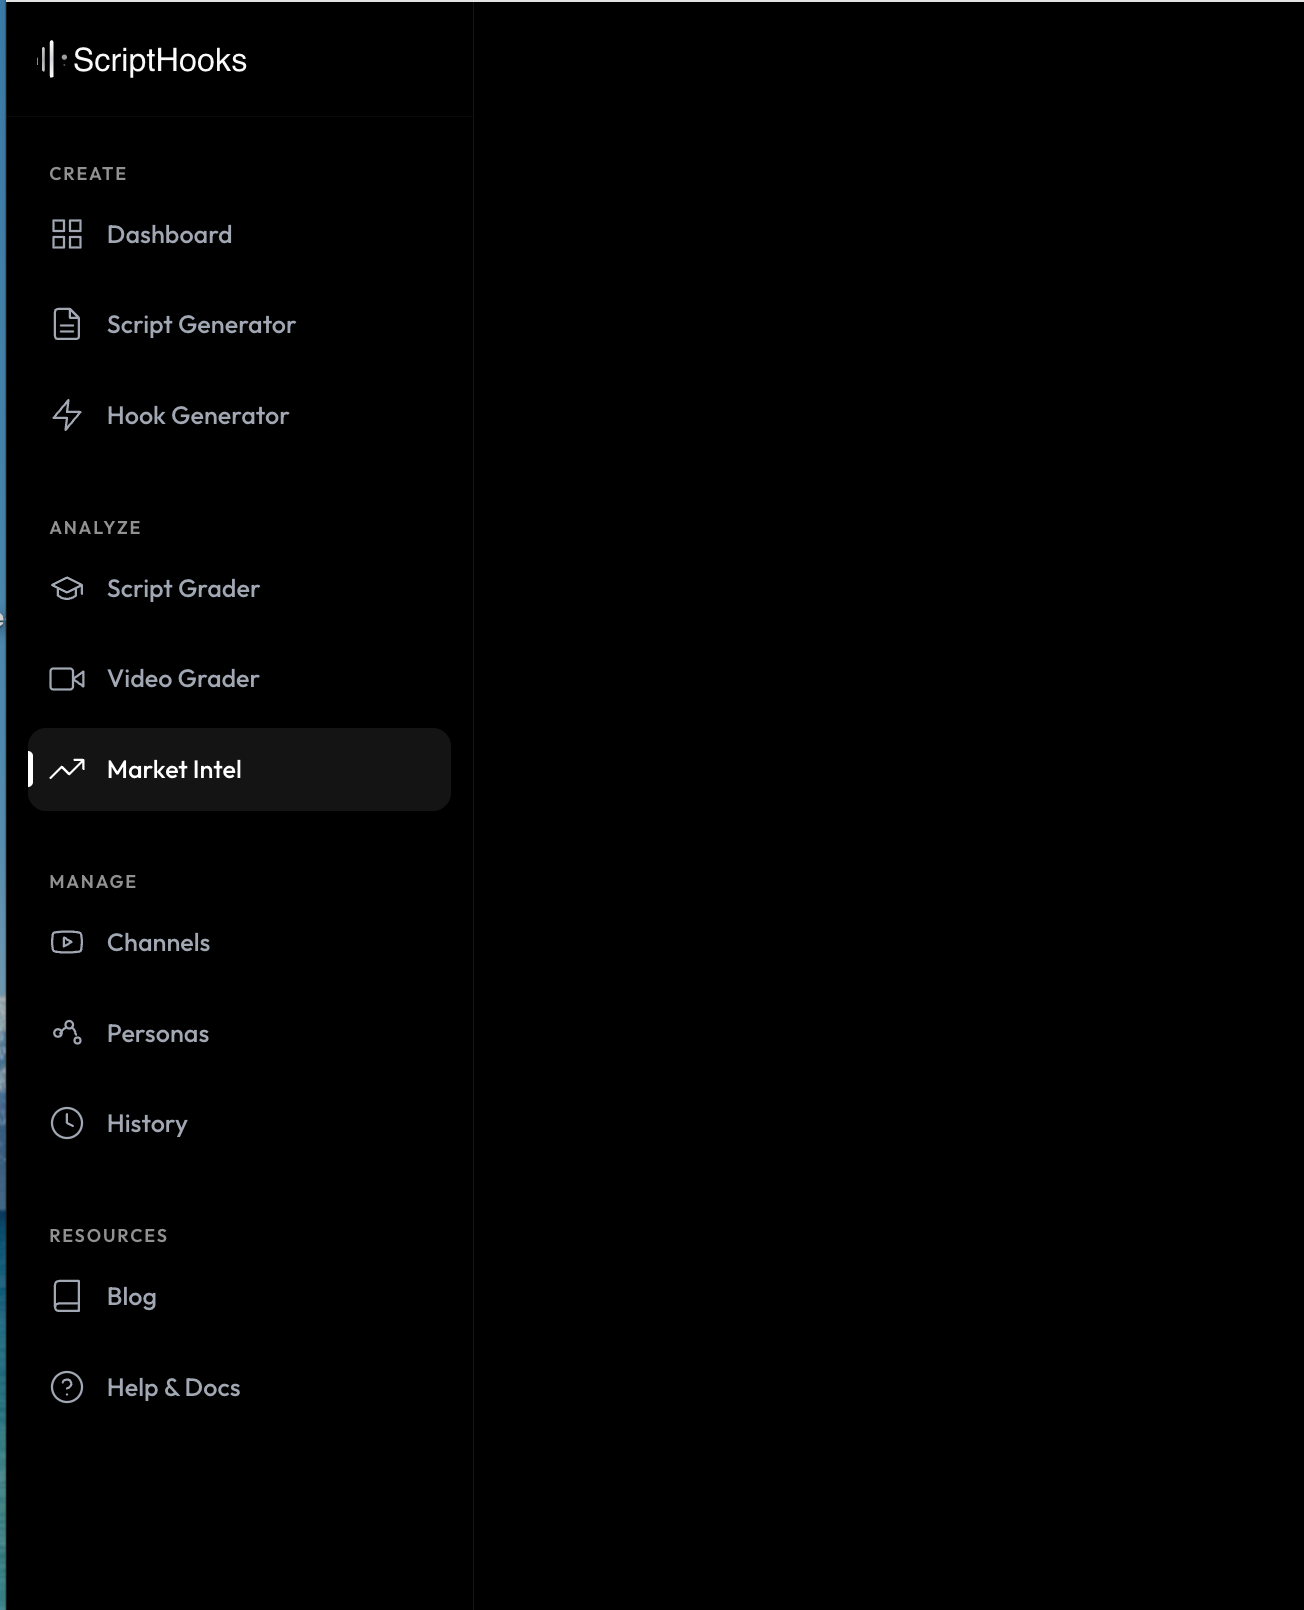Click the Dashboard grid icon
The width and height of the screenshot is (1304, 1610).
coord(67,234)
